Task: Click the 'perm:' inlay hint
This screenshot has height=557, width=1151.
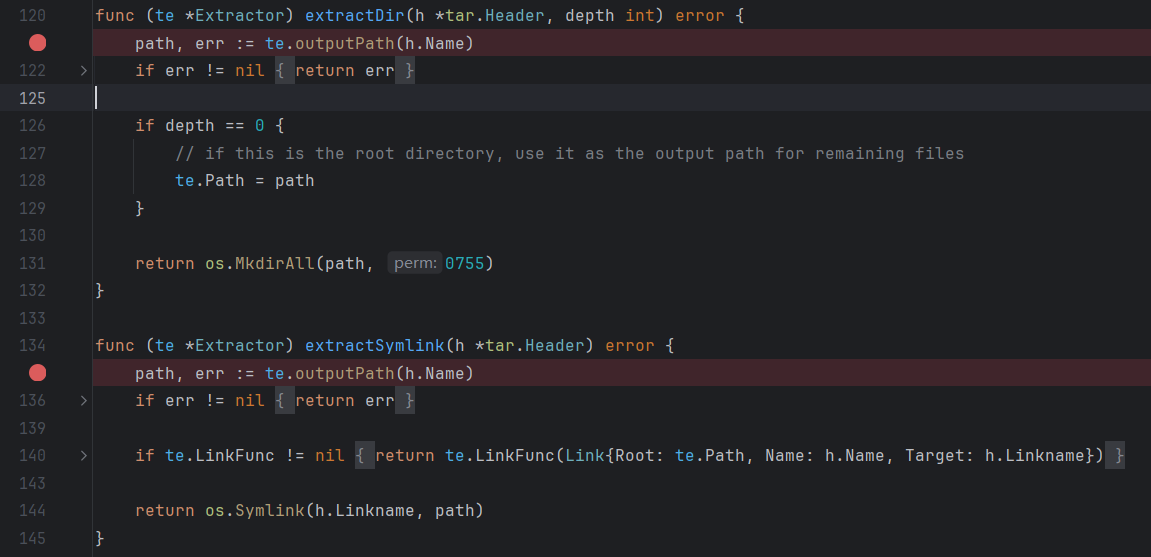Action: click(x=415, y=264)
